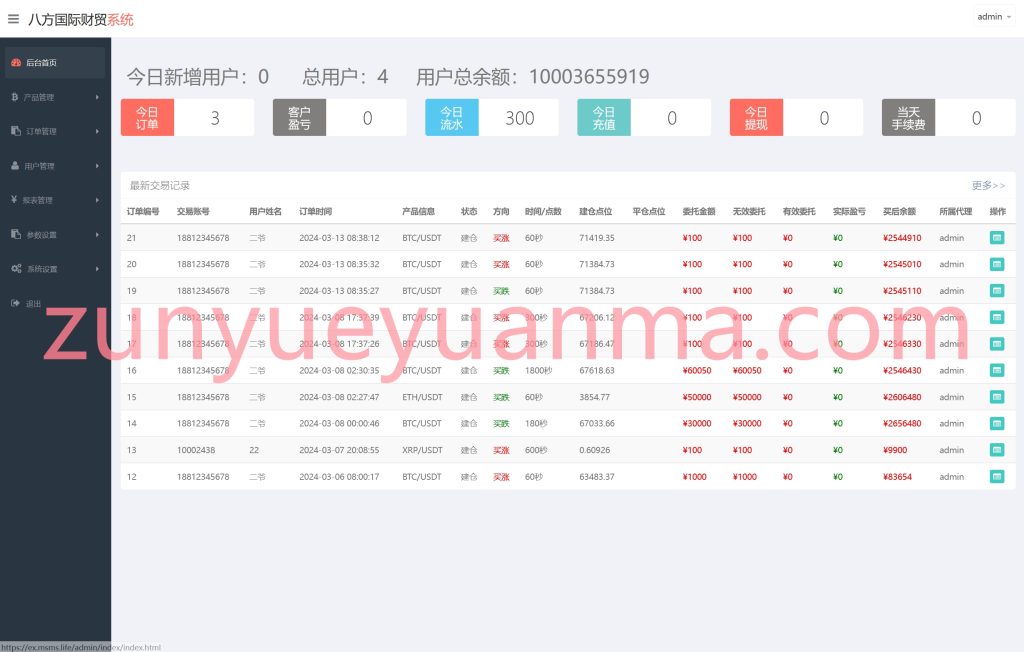Click the 交易账号 column header
Image resolution: width=1024 pixels, height=652 pixels.
193,211
